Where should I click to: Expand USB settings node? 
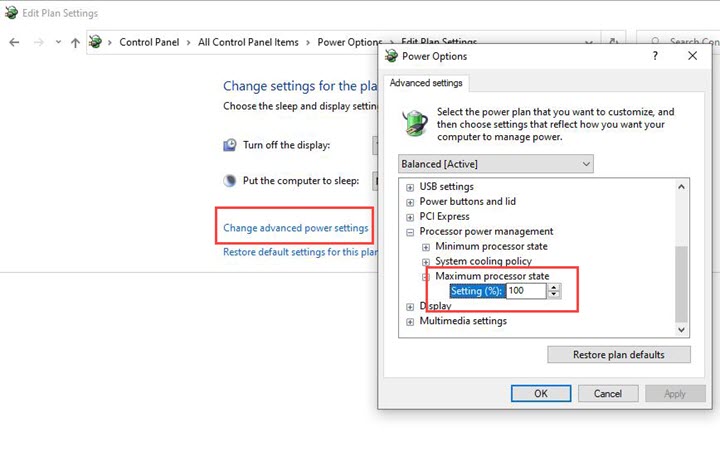point(410,187)
